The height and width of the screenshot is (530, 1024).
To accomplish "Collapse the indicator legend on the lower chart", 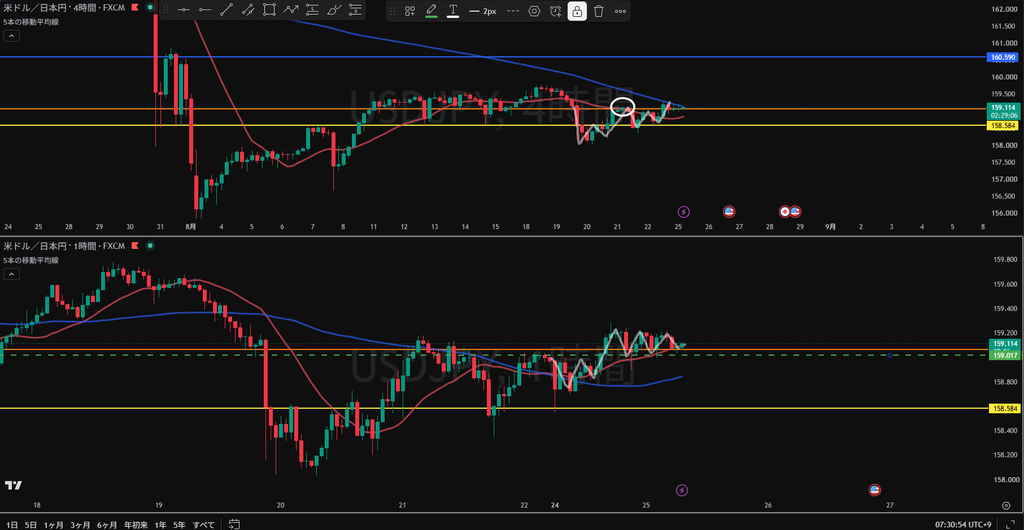I will click(12, 275).
